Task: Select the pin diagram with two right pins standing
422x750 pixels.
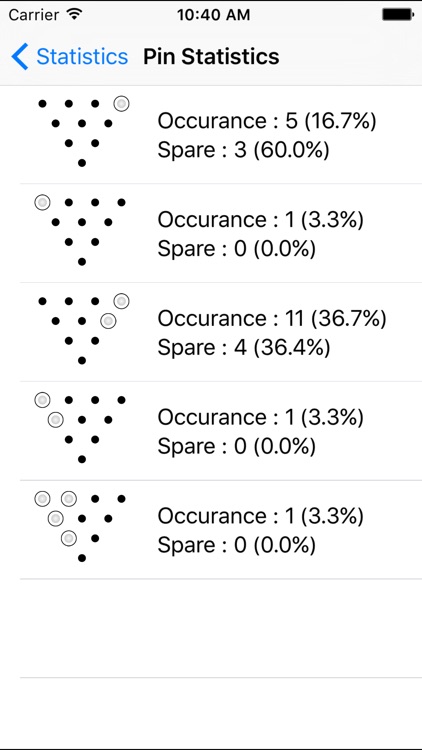Action: 82,331
